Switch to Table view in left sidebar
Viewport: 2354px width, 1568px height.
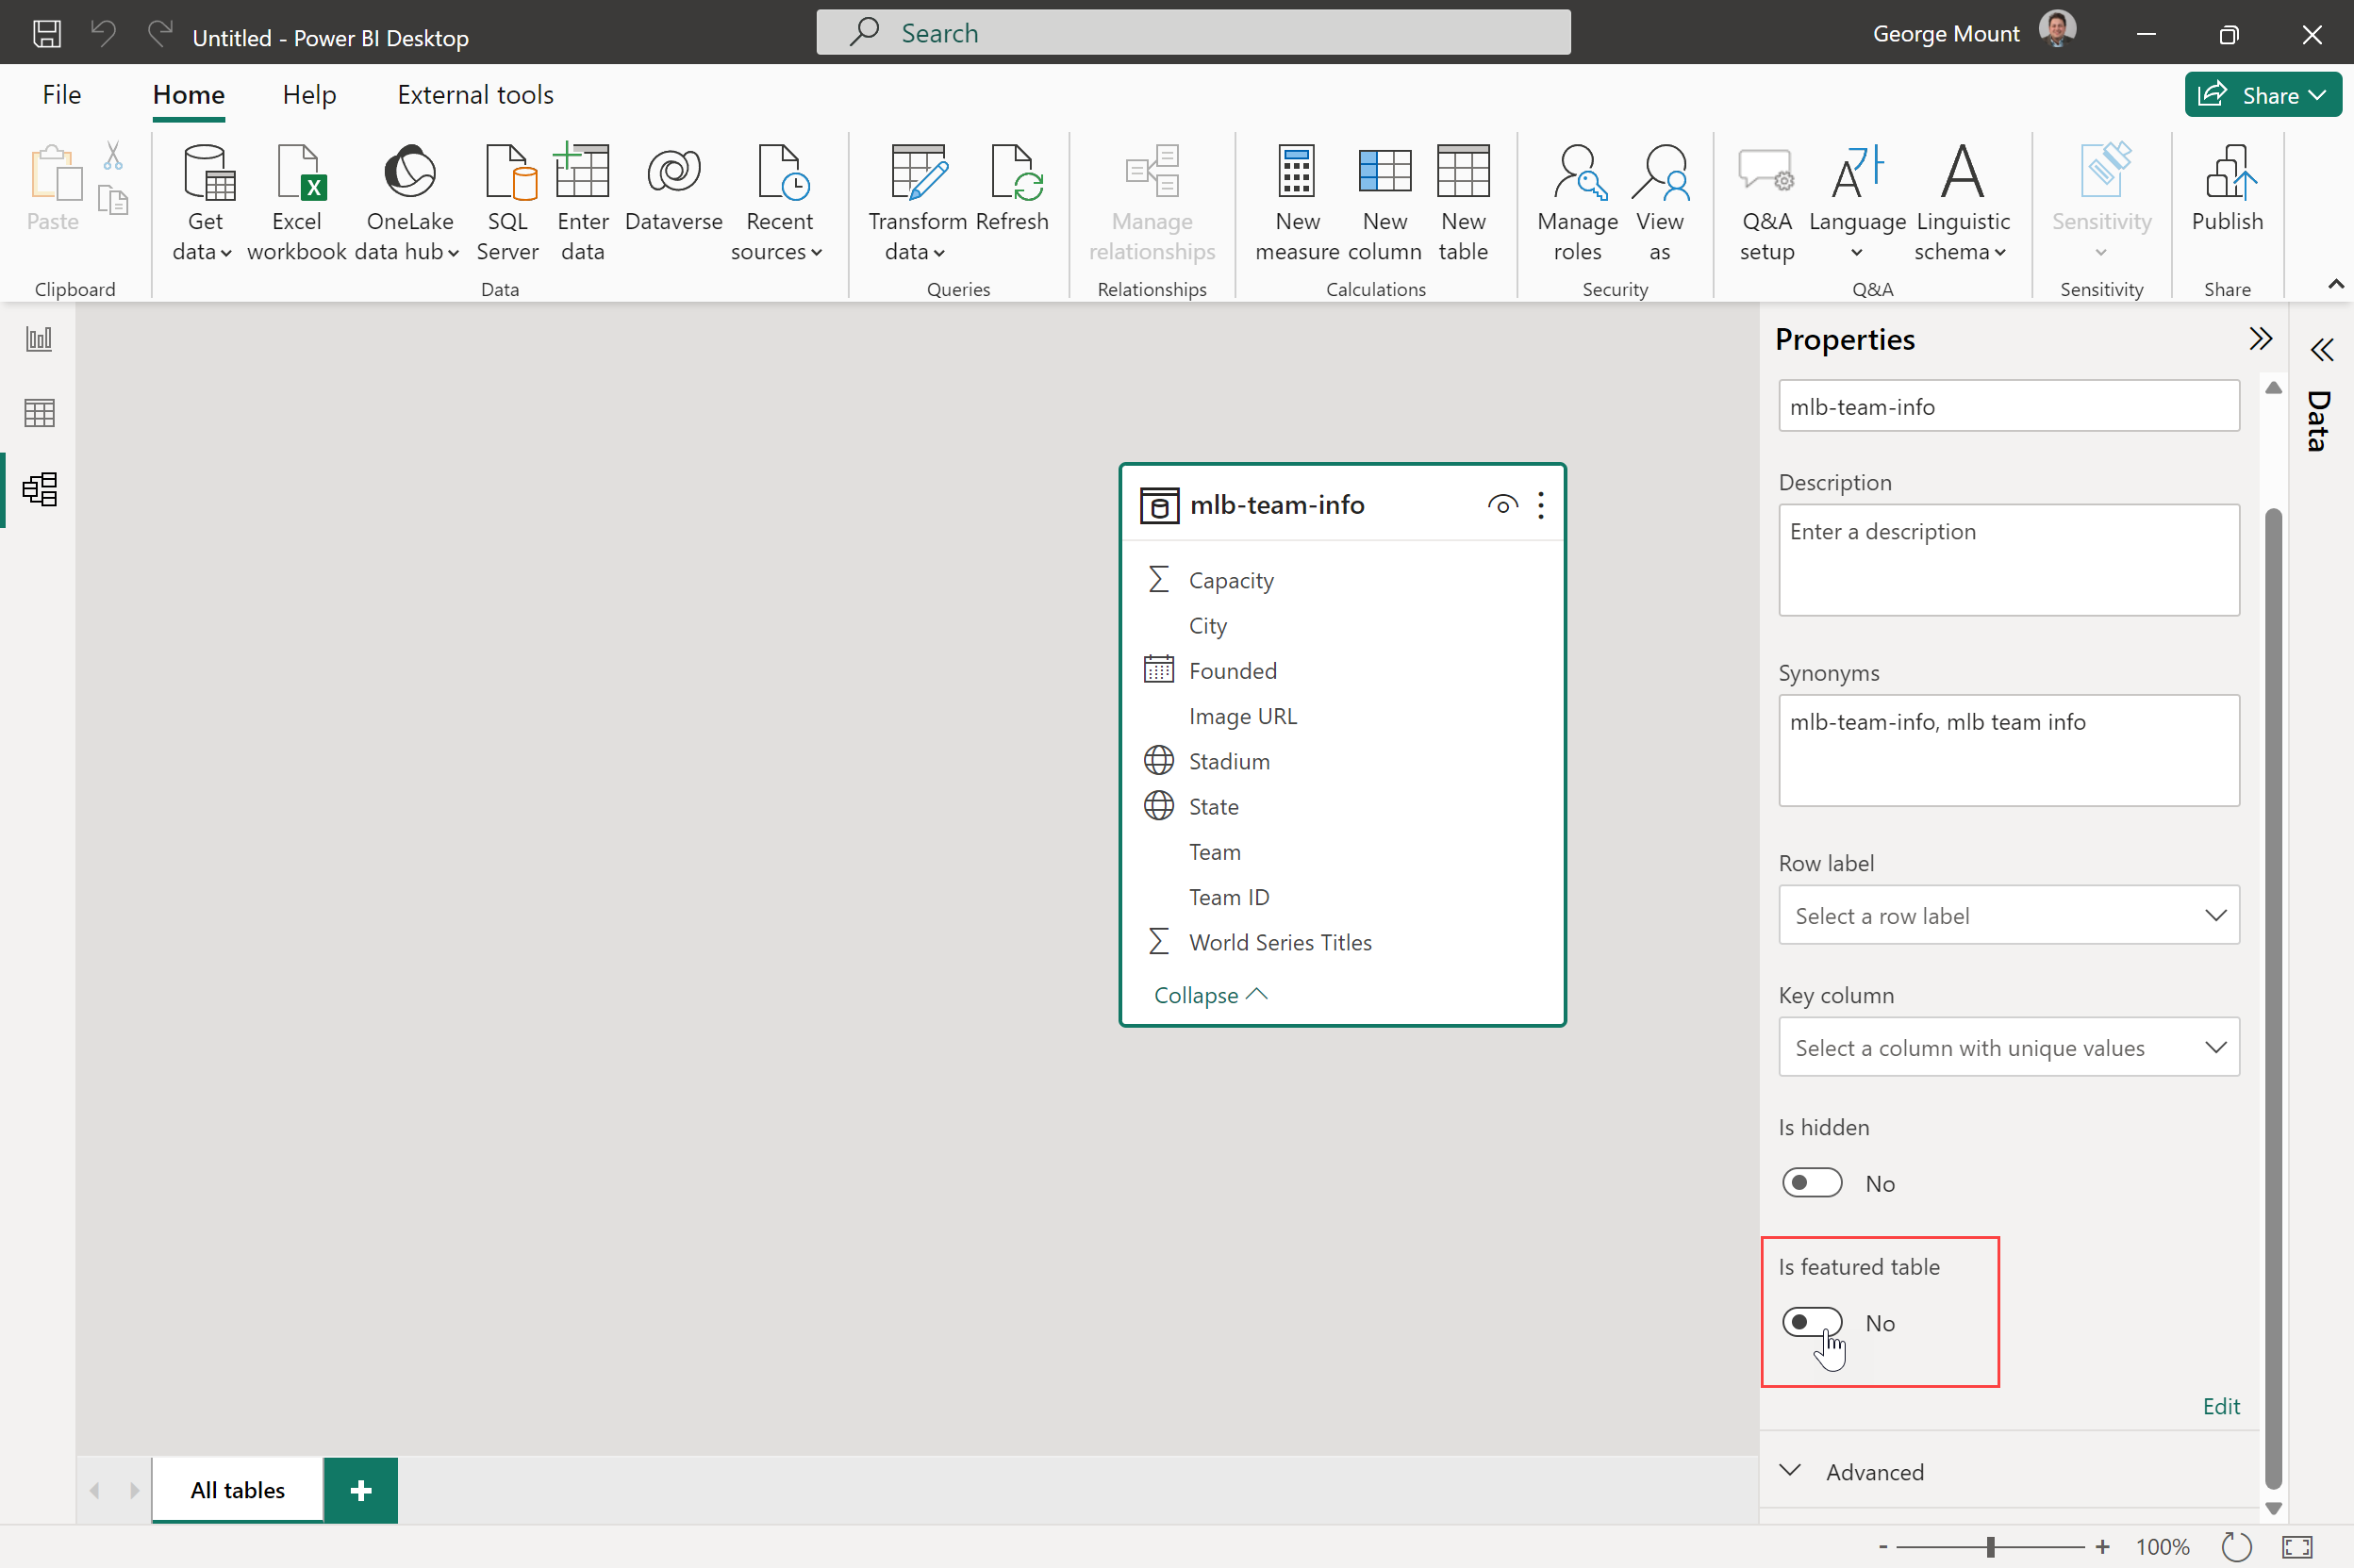coord(39,413)
